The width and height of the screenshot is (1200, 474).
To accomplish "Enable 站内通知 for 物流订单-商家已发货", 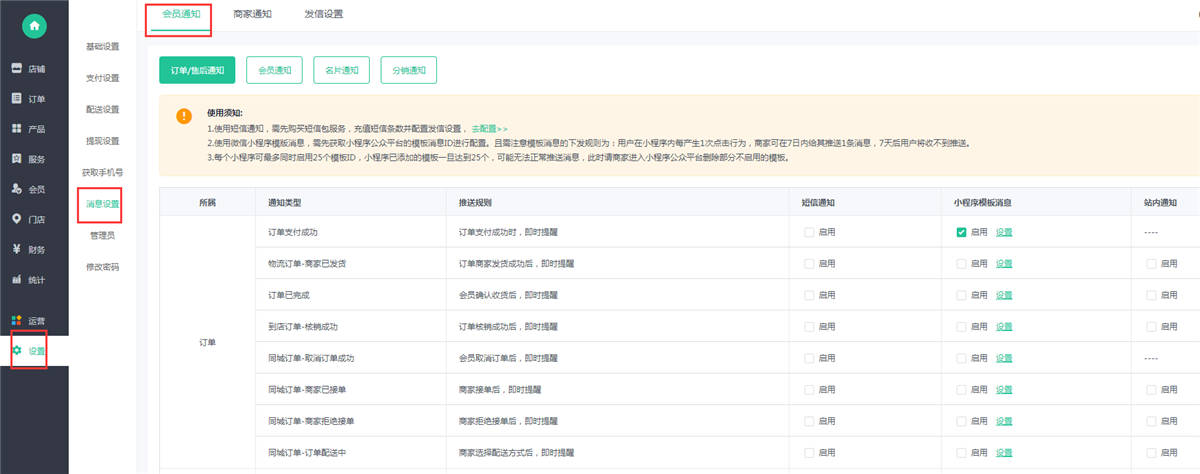I will 1151,263.
